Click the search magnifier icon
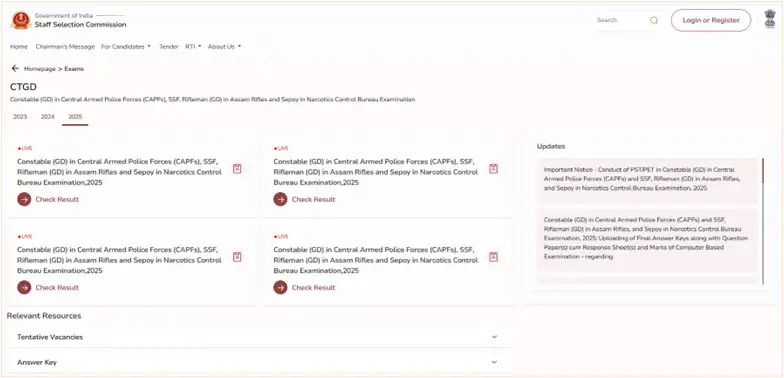The height and width of the screenshot is (378, 784). pyautogui.click(x=654, y=20)
